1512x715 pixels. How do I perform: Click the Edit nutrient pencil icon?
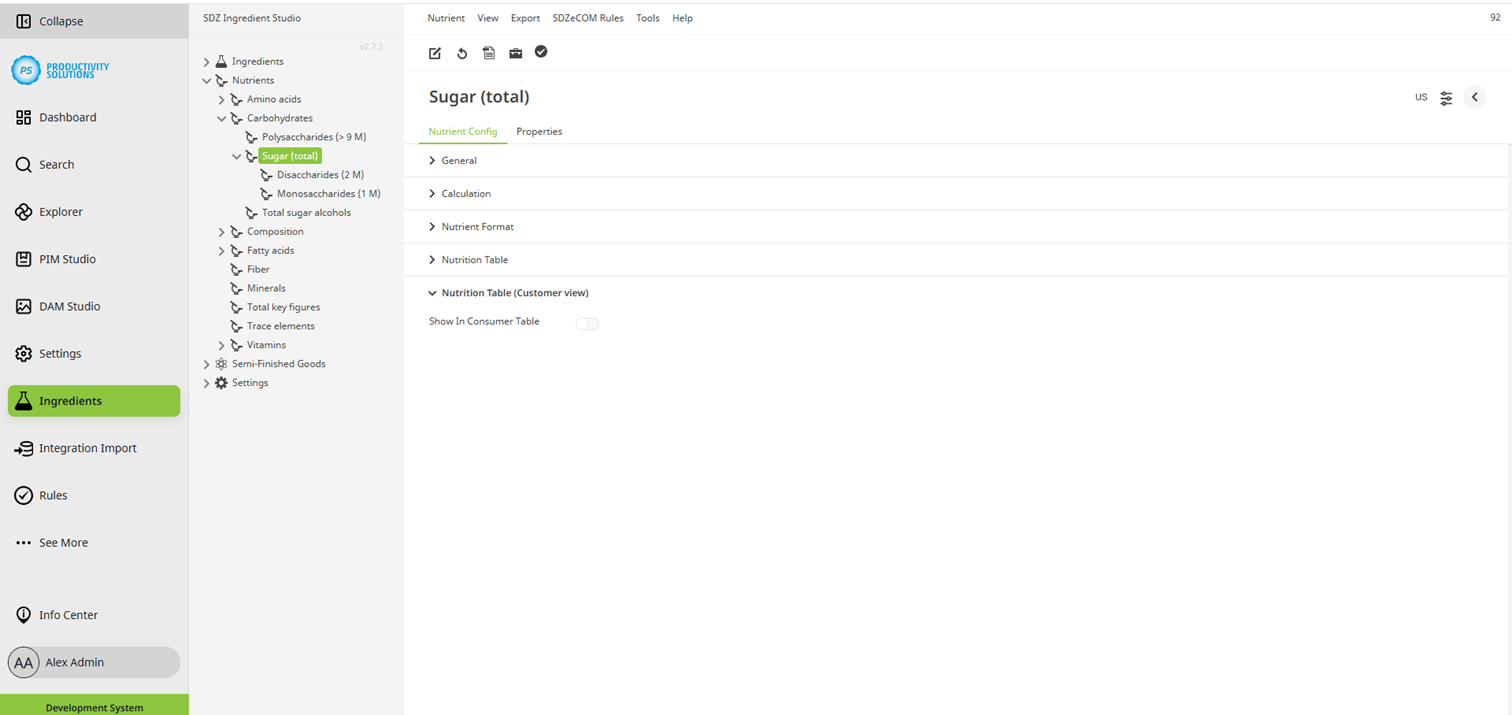click(434, 53)
